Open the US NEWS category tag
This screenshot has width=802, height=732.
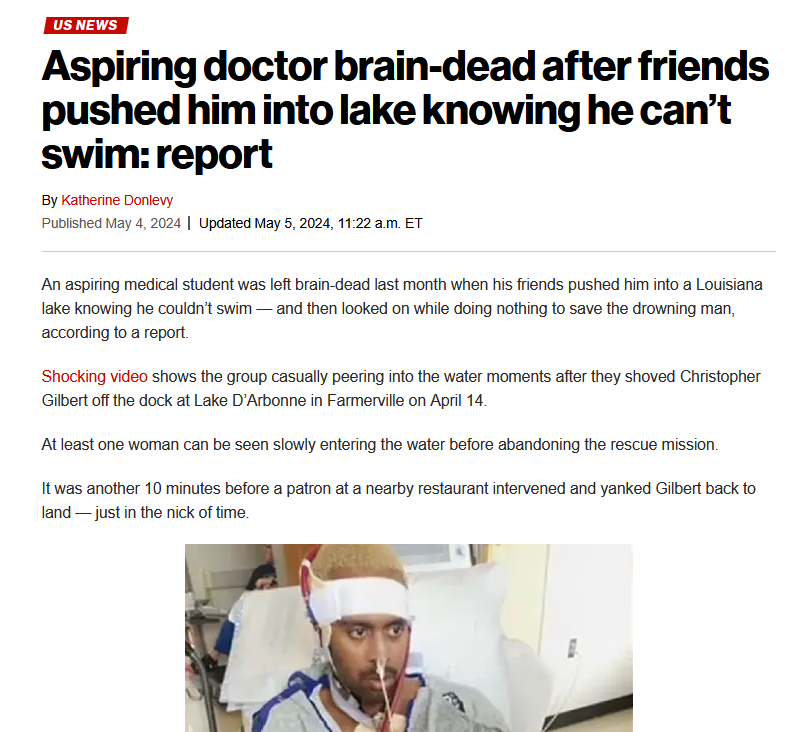(86, 25)
